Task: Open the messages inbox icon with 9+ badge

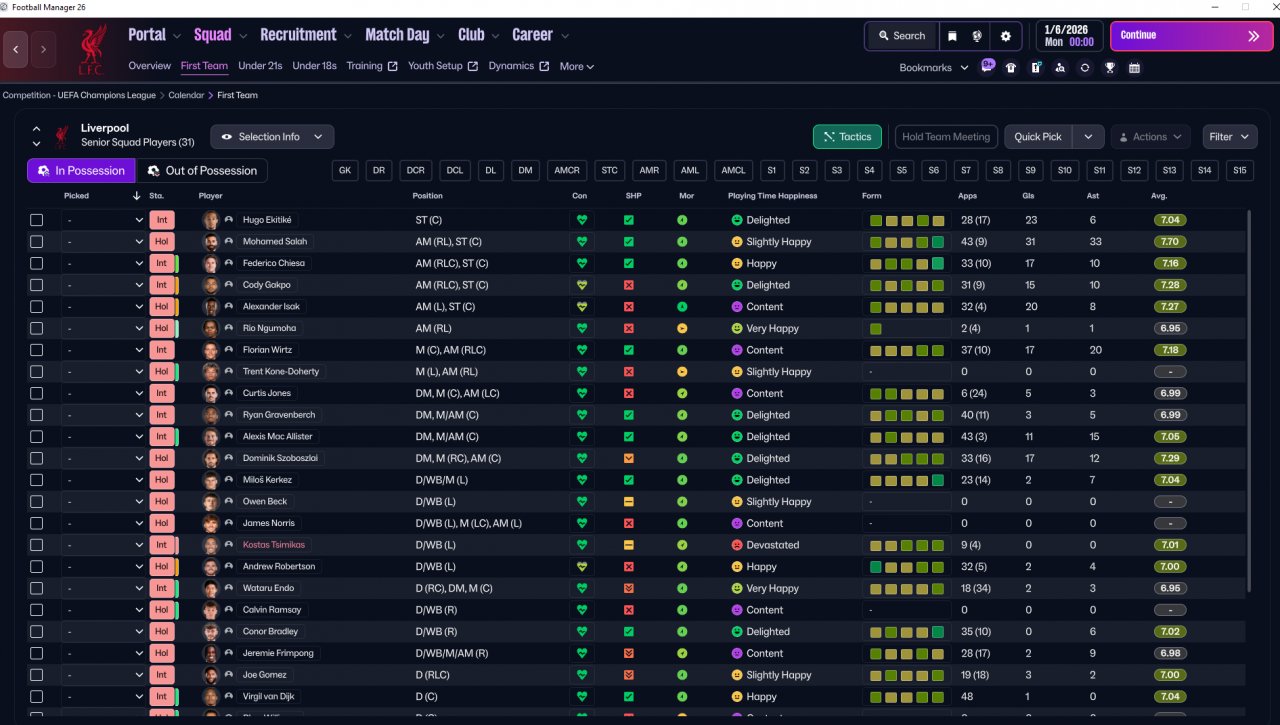Action: (987, 67)
